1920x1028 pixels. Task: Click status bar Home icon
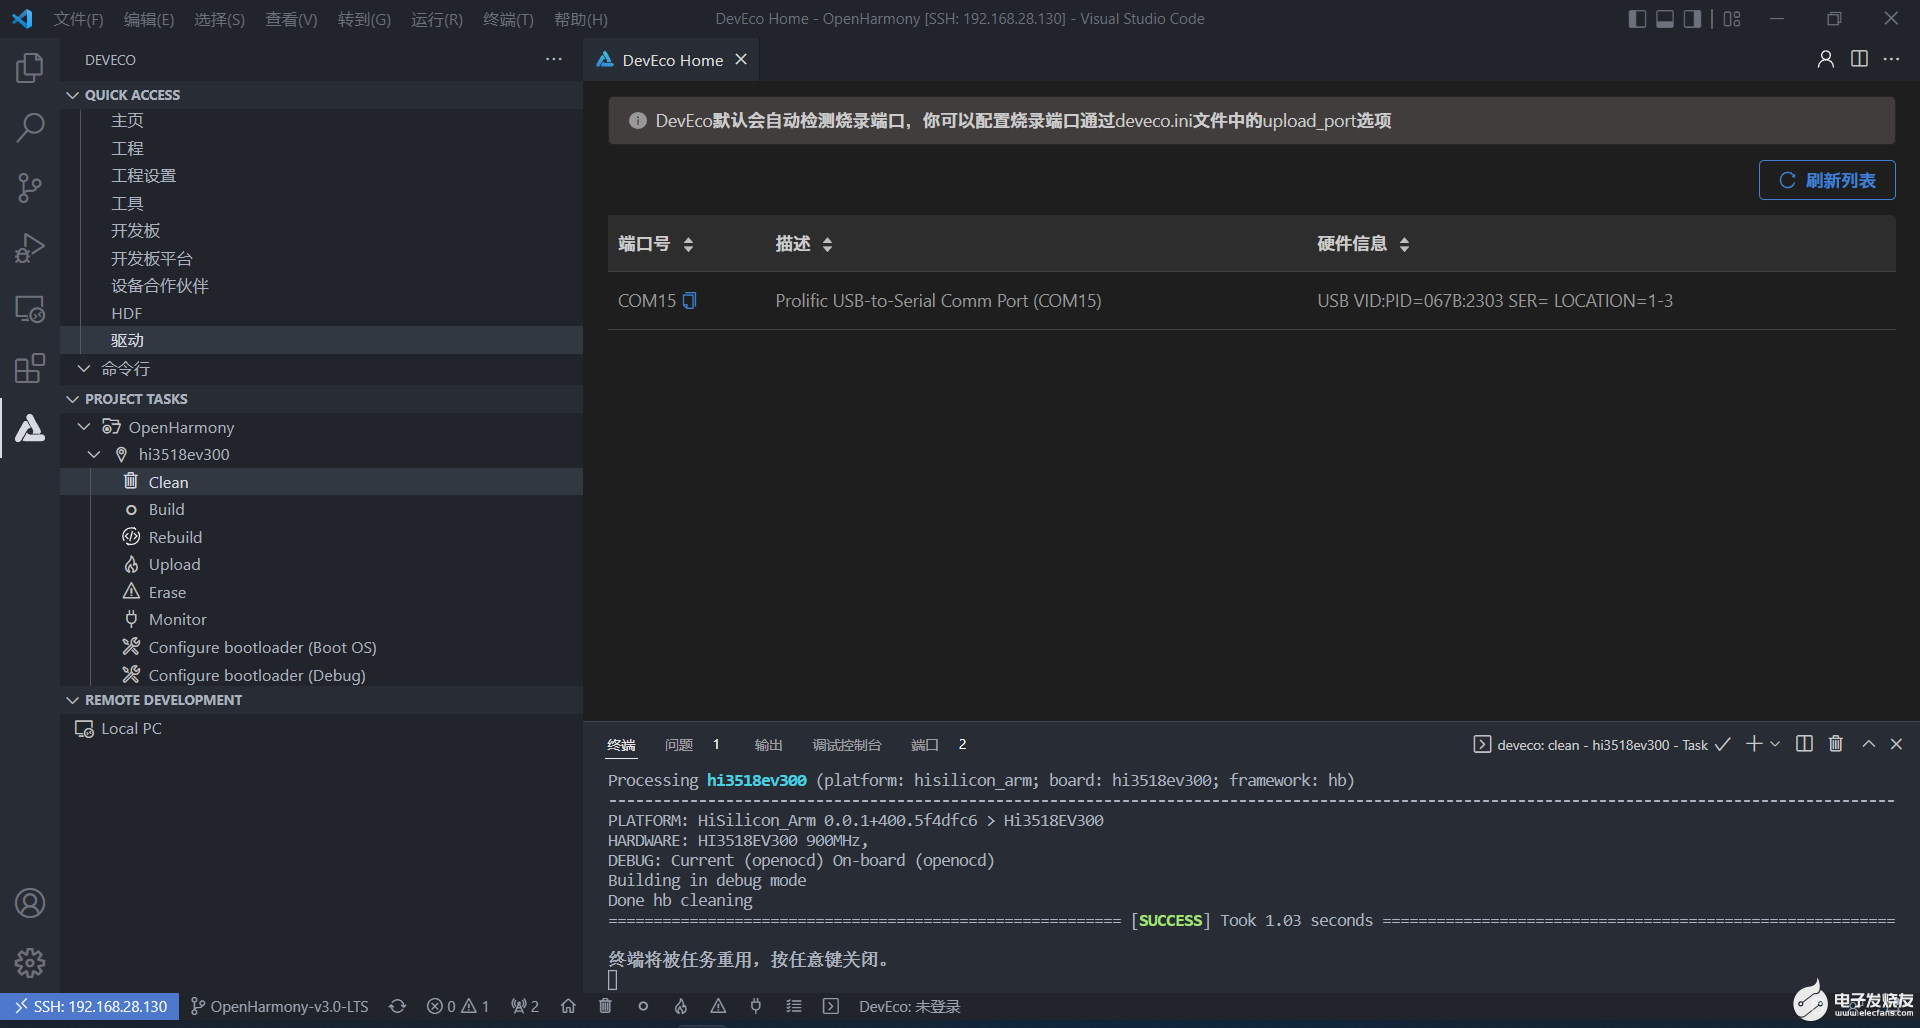coord(568,1006)
